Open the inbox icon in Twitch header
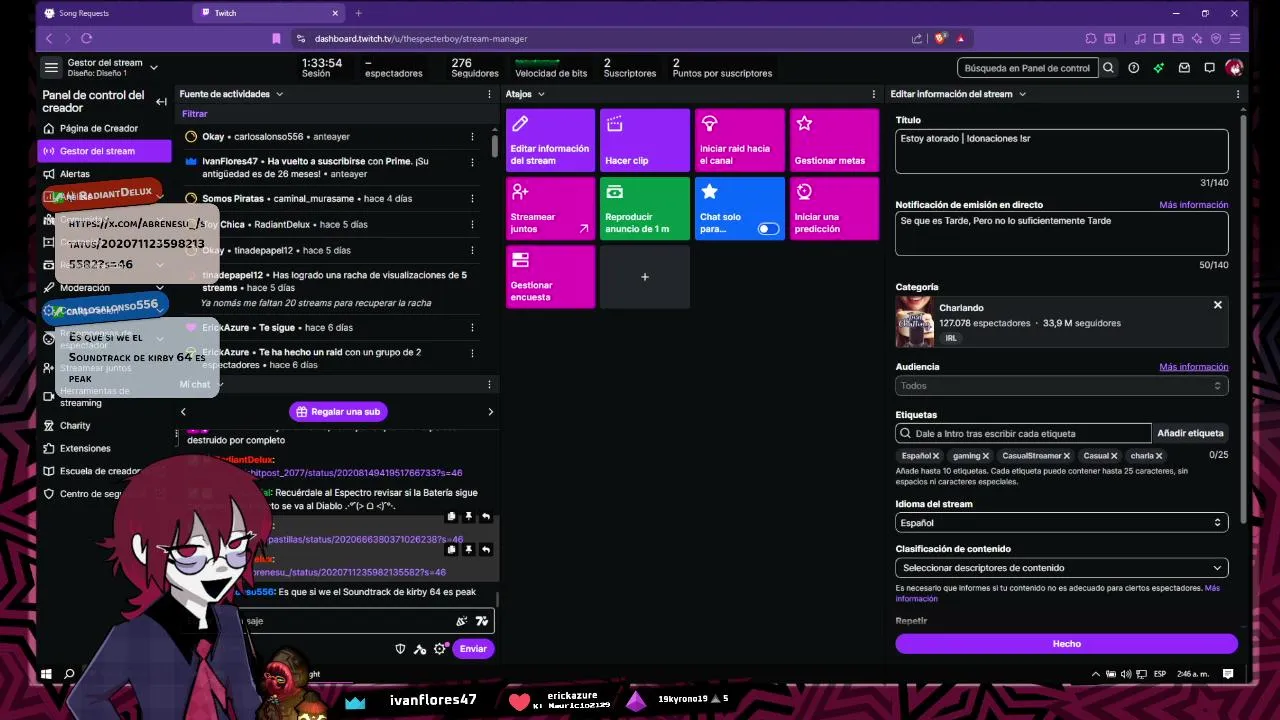The width and height of the screenshot is (1280, 720). tap(1184, 68)
